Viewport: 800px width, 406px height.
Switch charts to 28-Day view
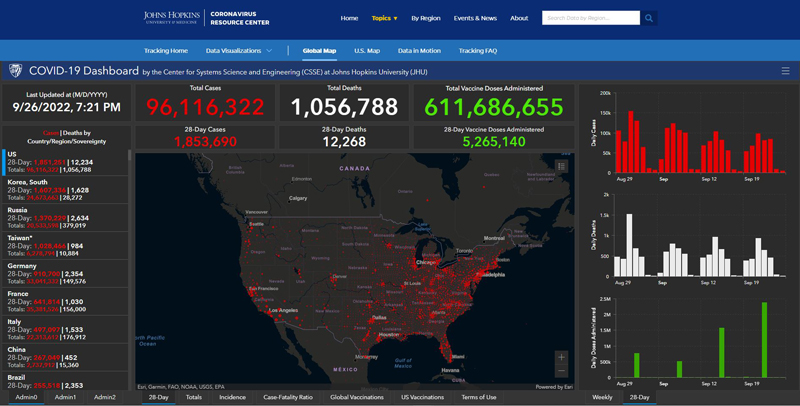coord(639,397)
